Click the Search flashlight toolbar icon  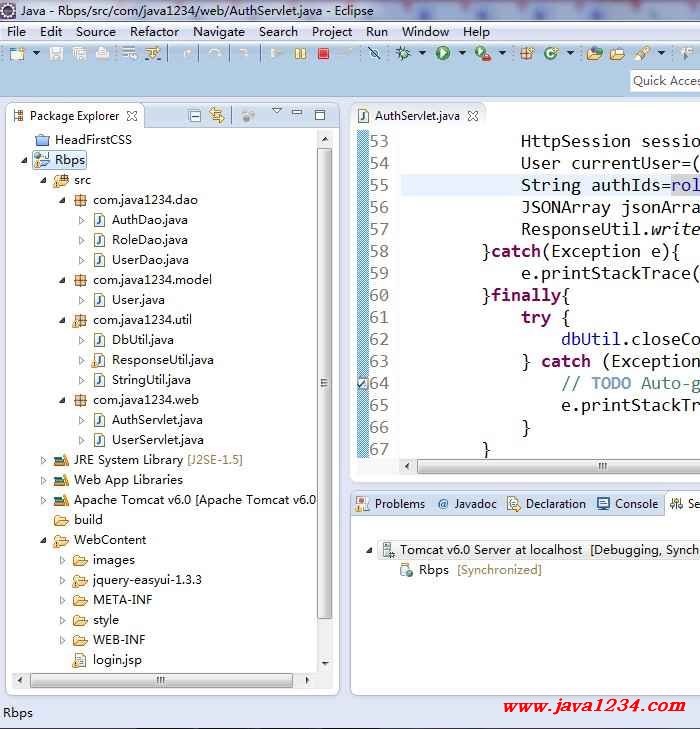(642, 54)
